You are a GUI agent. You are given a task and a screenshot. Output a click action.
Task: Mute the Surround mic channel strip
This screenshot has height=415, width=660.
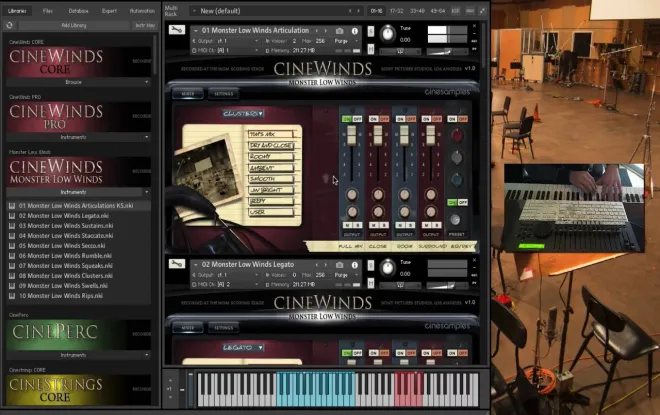[x=426, y=226]
